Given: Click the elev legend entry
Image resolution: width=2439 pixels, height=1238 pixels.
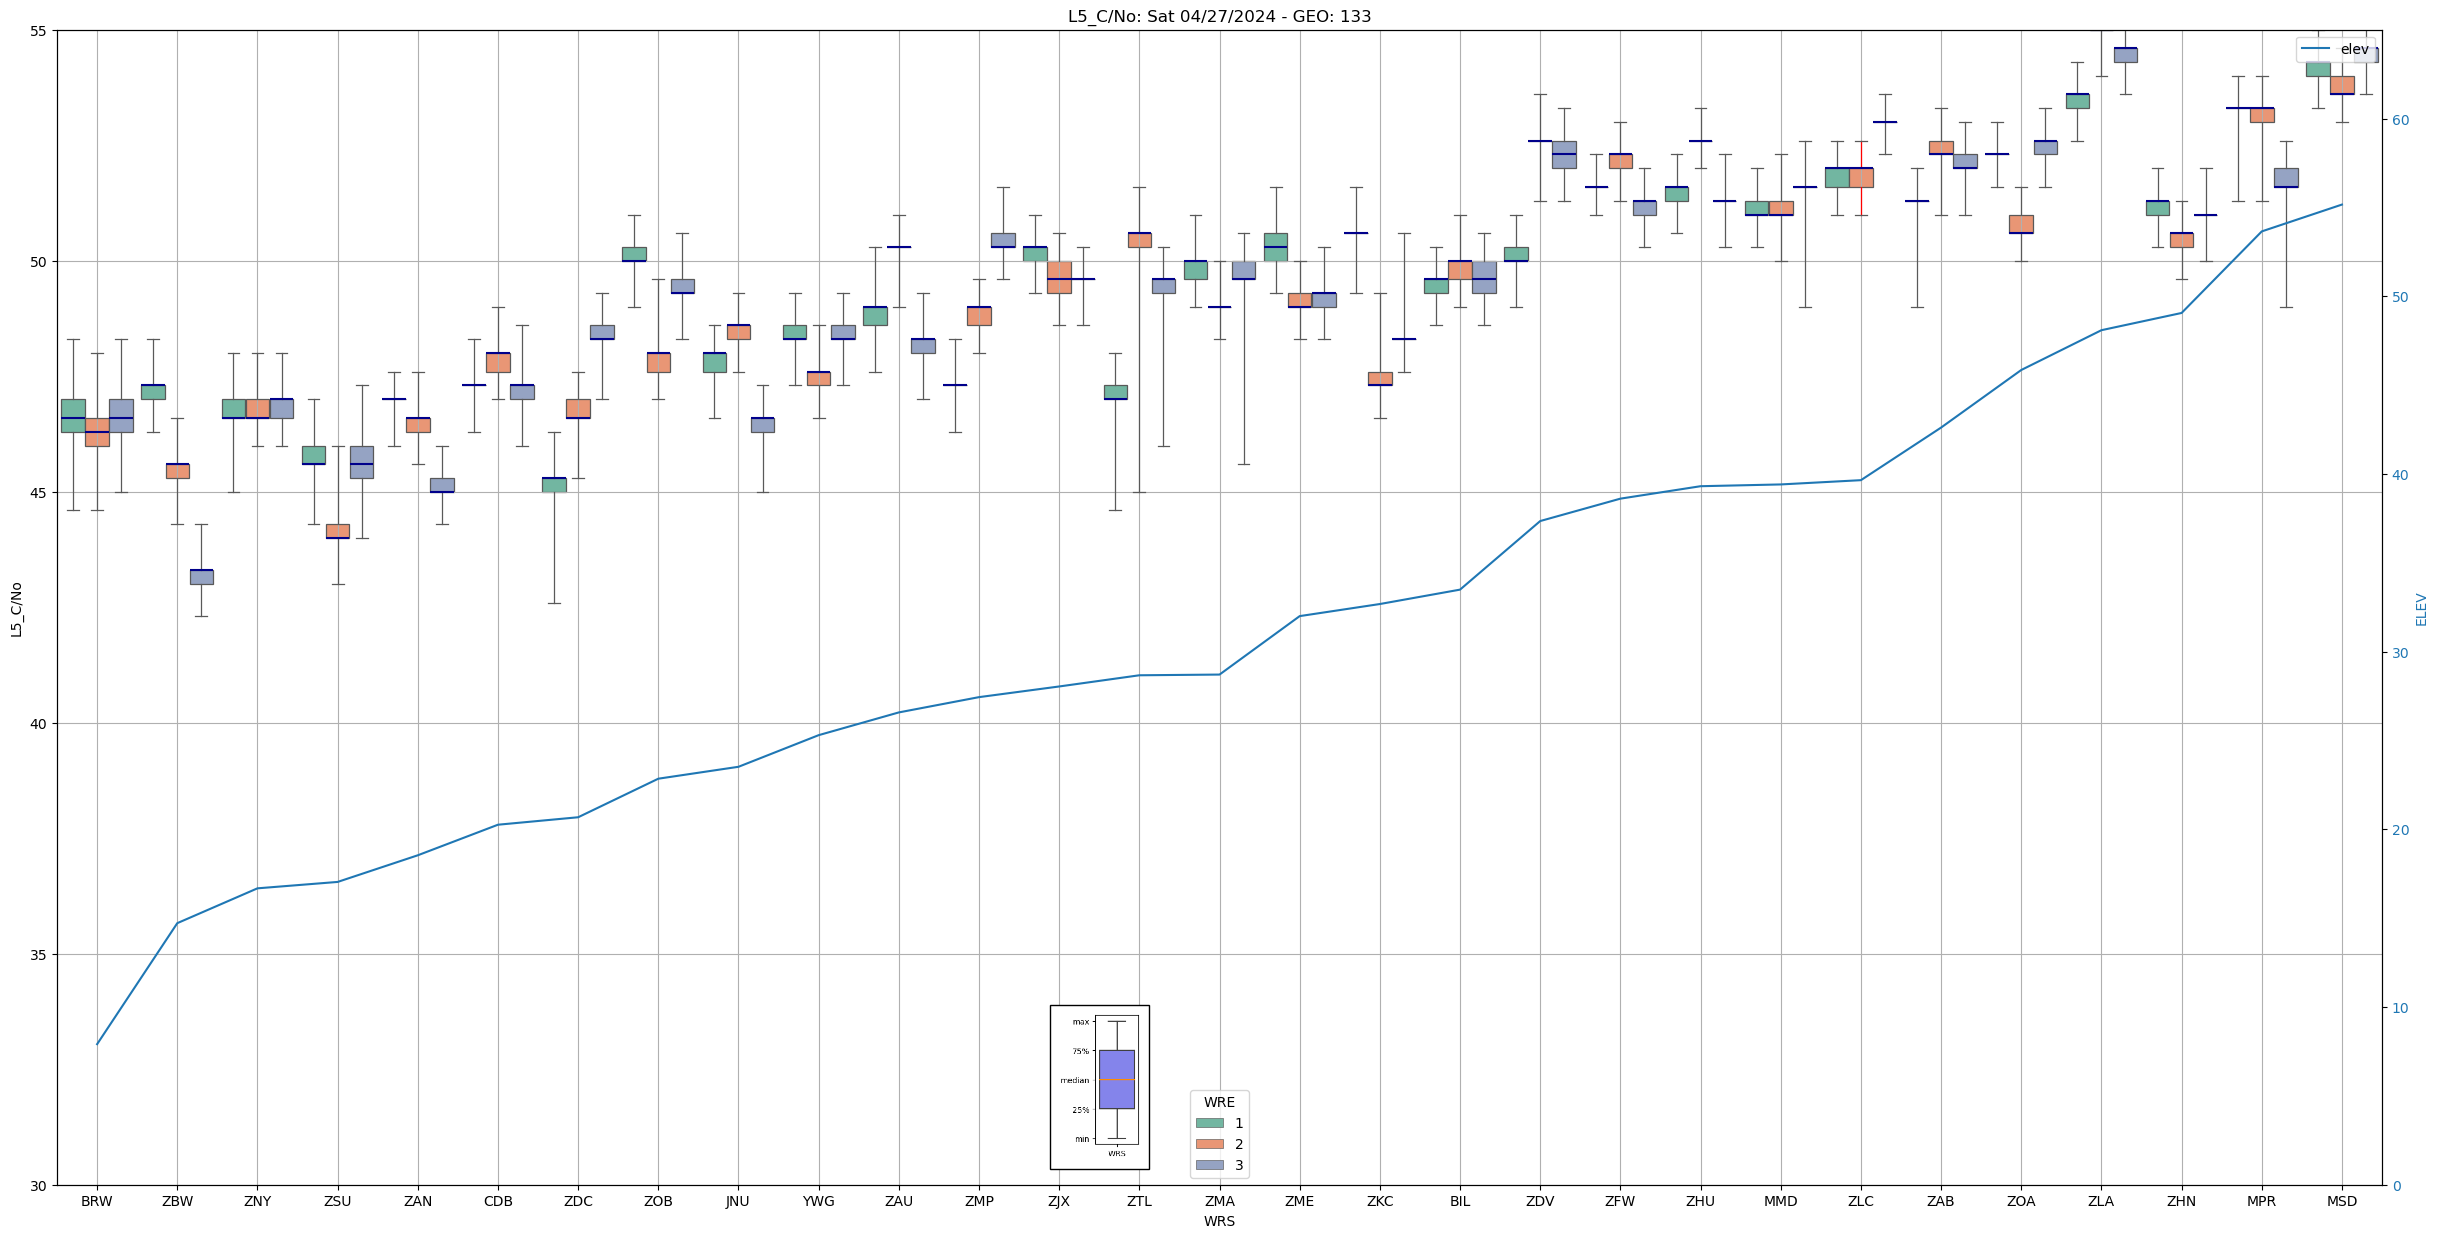Looking at the screenshot, I should tap(2335, 49).
